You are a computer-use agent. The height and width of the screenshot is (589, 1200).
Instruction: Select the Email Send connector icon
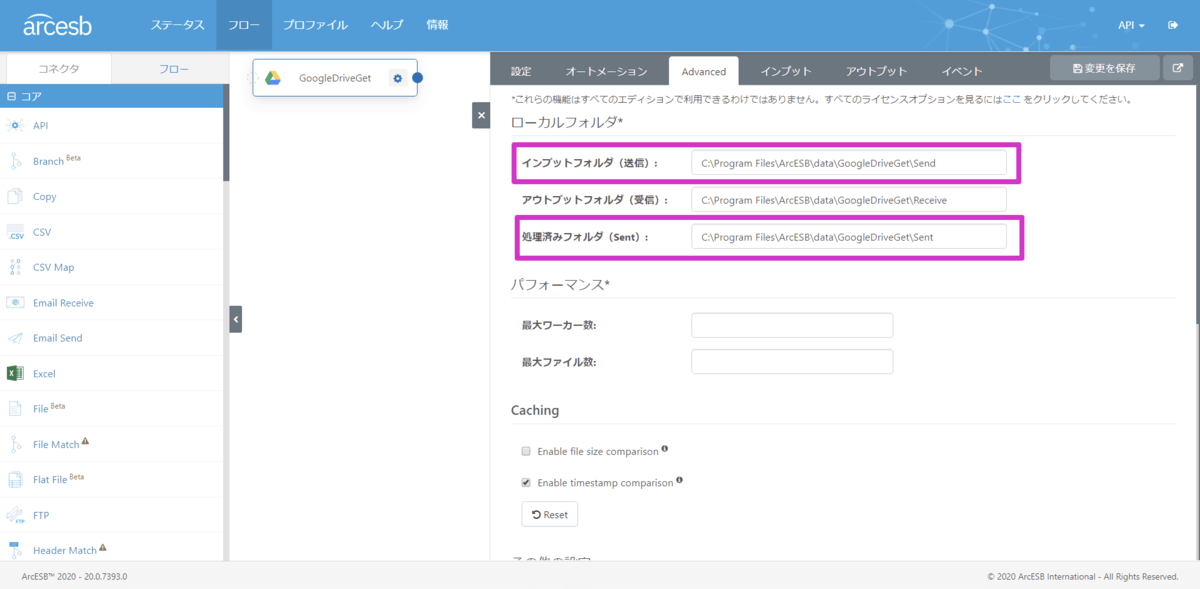(x=15, y=338)
